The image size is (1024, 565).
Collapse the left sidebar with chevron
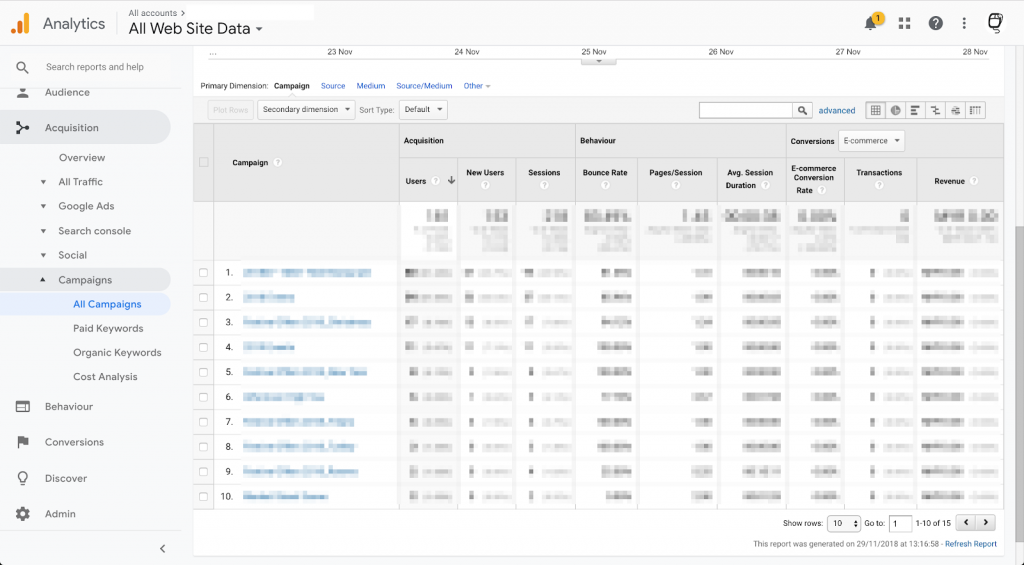point(163,549)
